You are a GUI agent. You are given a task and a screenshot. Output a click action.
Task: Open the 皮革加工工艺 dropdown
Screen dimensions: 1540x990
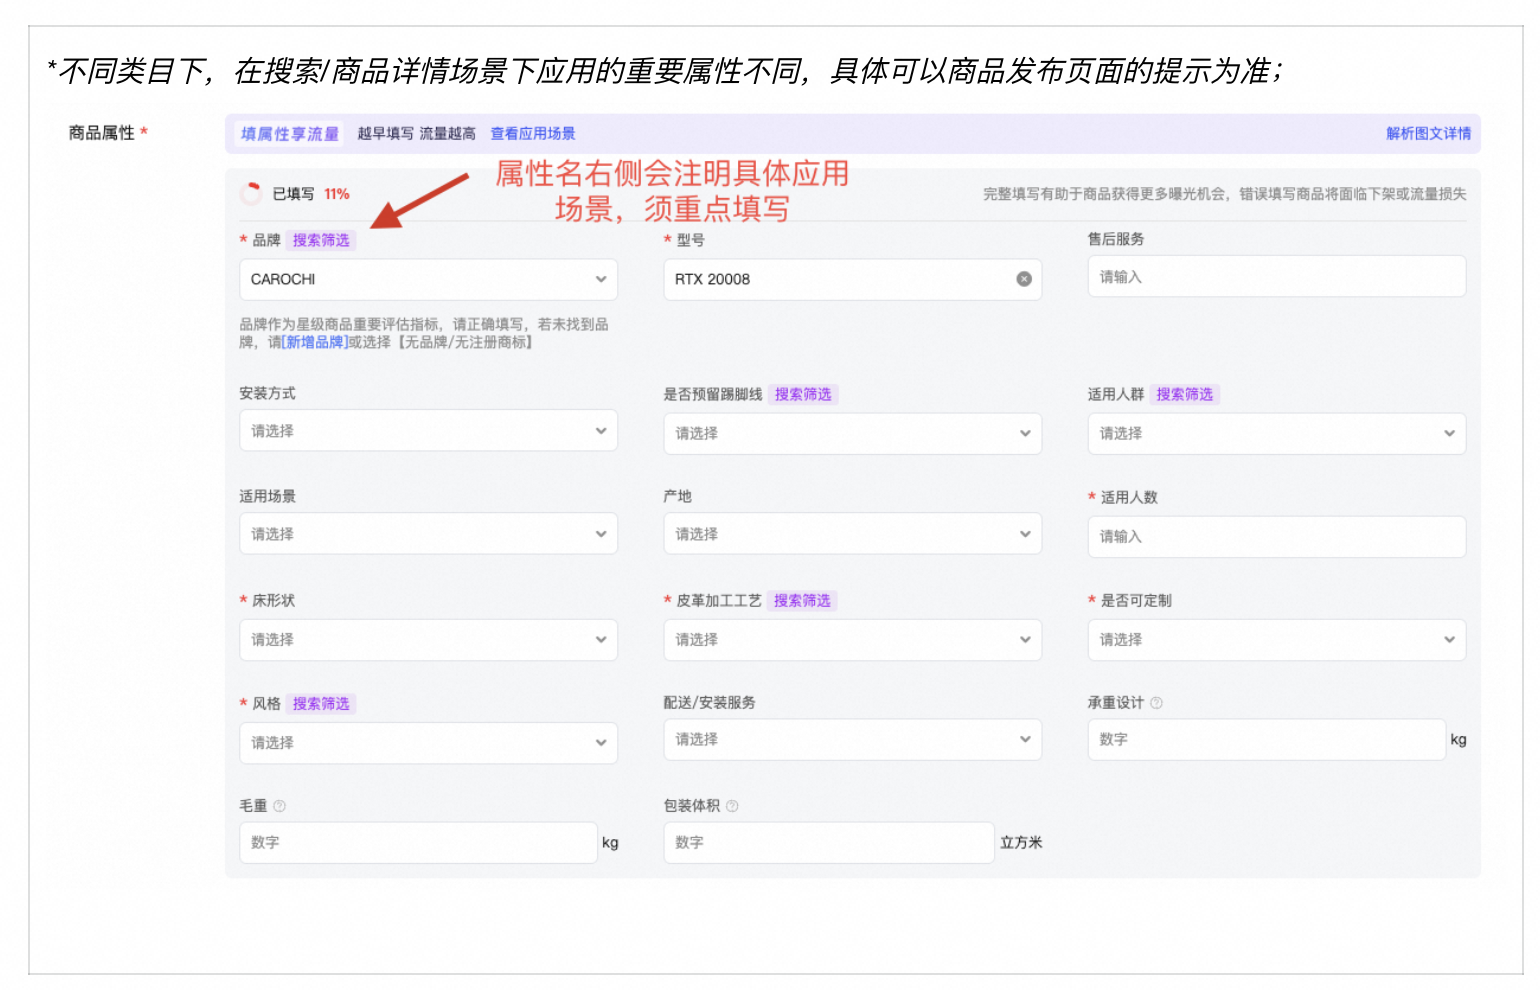point(852,639)
